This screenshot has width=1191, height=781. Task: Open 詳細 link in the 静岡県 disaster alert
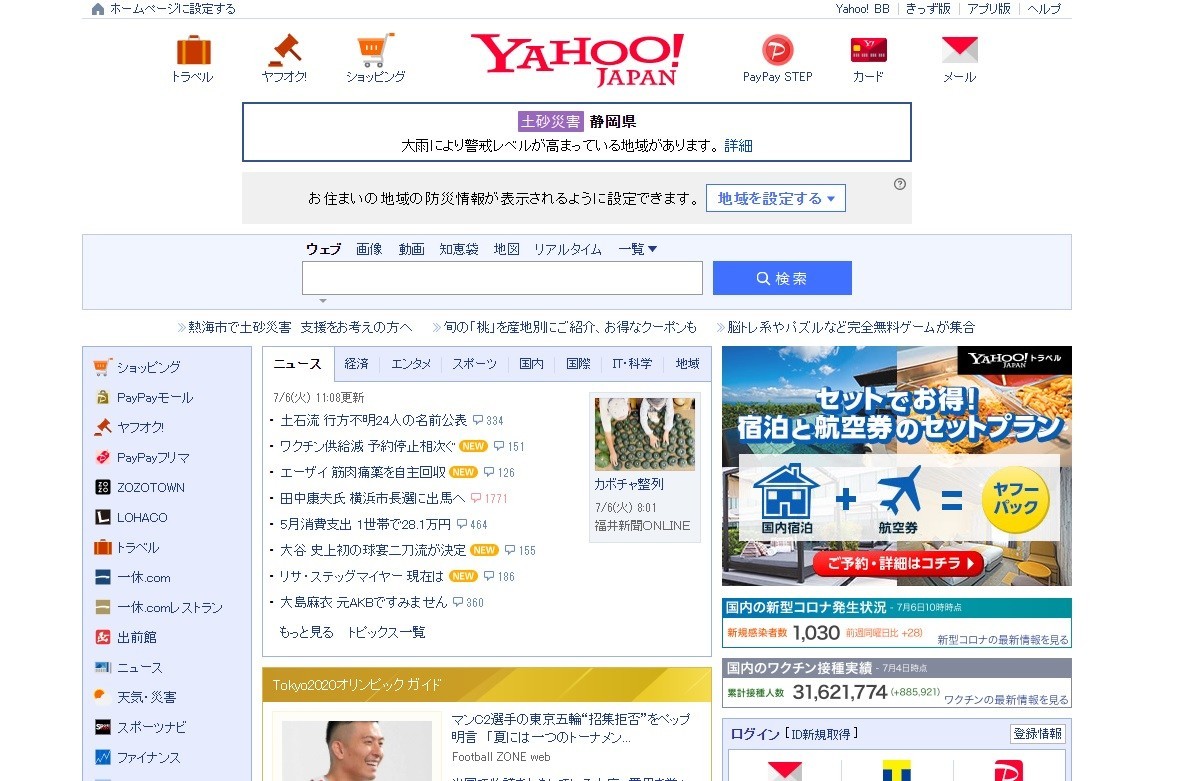[x=738, y=145]
